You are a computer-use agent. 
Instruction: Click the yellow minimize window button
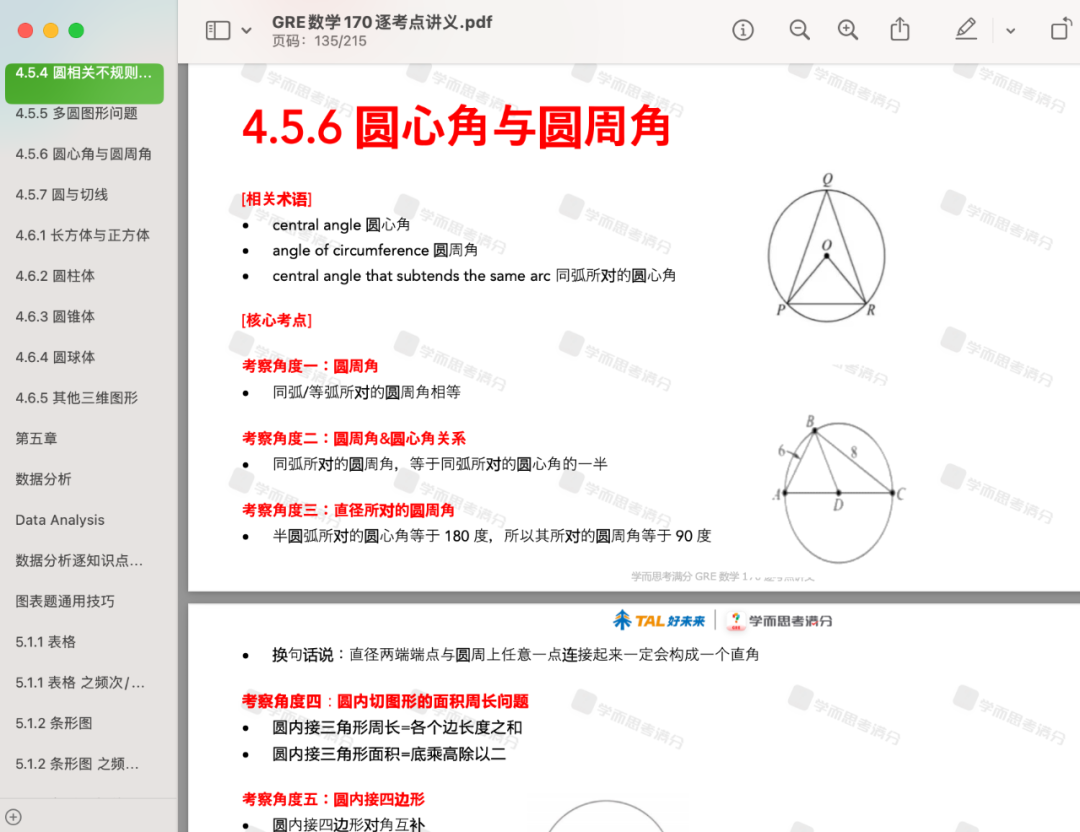click(50, 31)
